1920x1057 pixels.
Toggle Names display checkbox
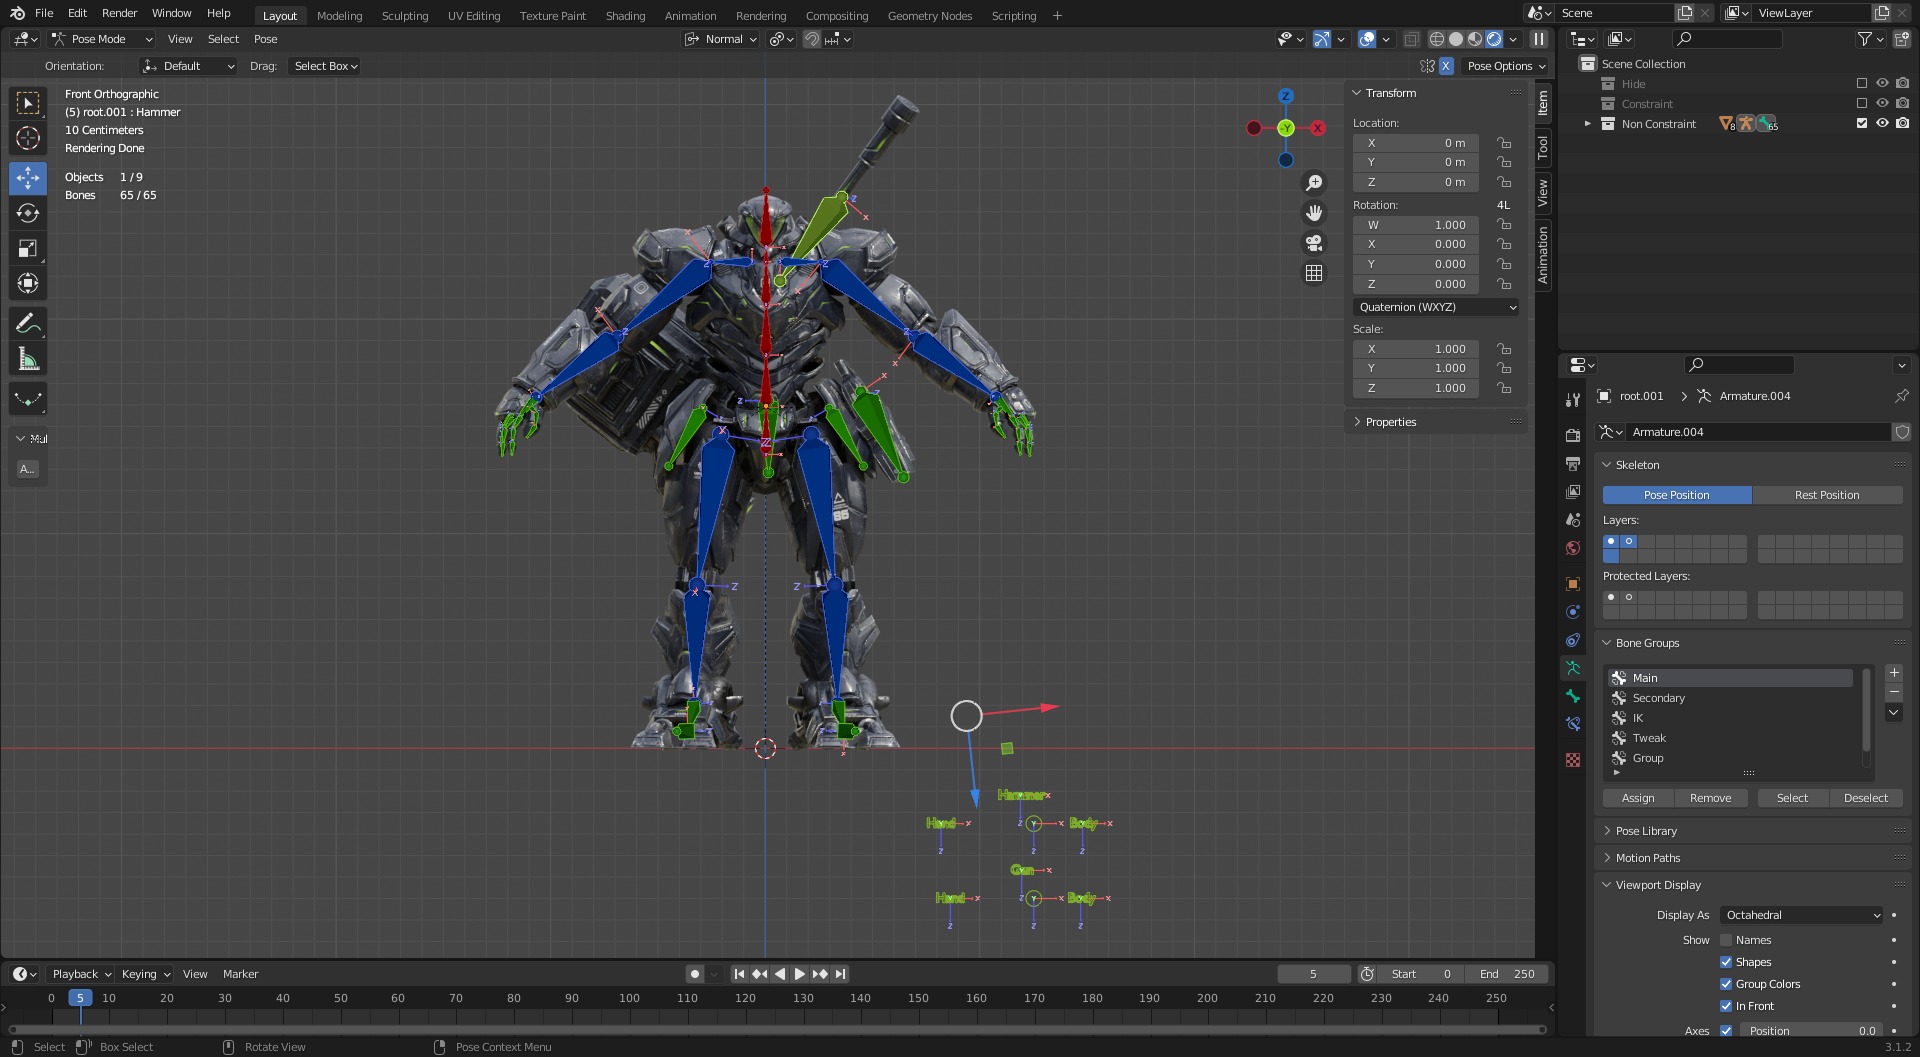click(1726, 940)
